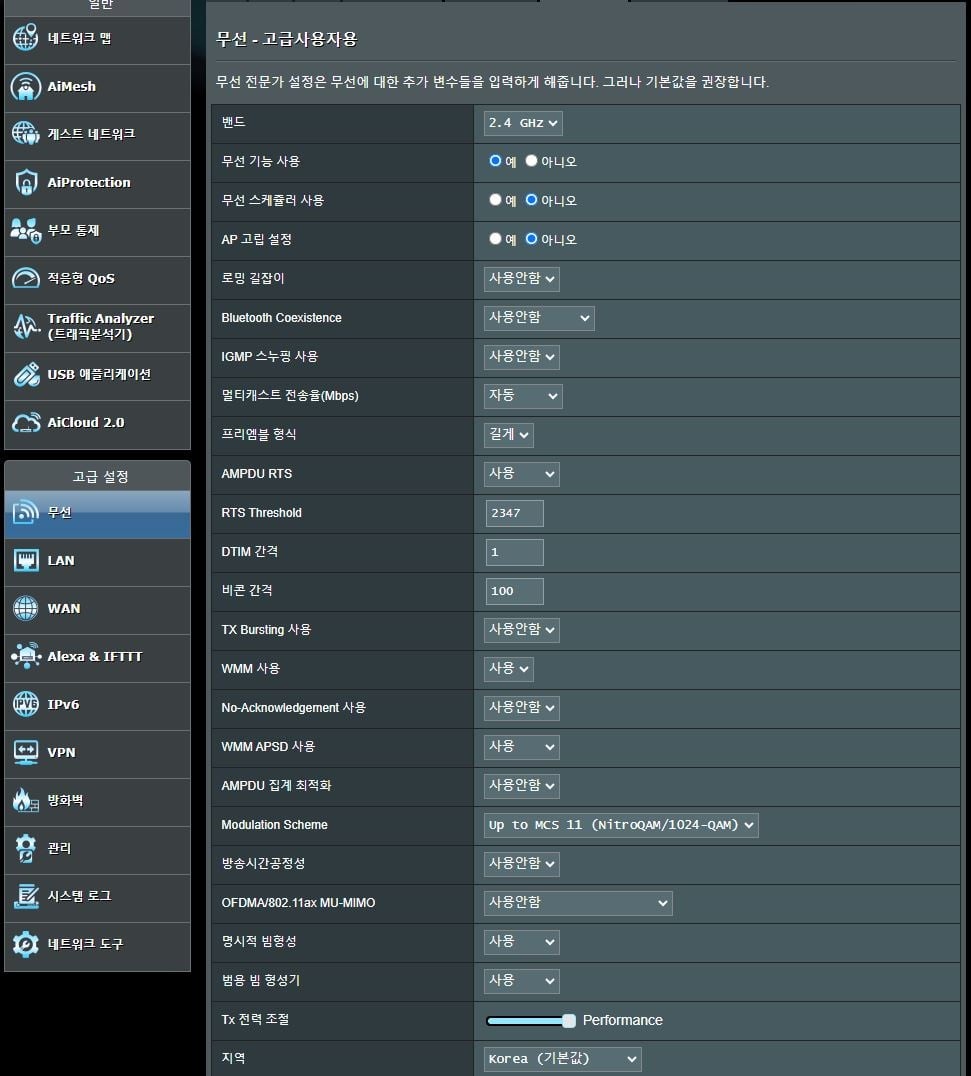
Task: Open the 명시적 빔형성 dropdown
Action: pyautogui.click(x=522, y=942)
